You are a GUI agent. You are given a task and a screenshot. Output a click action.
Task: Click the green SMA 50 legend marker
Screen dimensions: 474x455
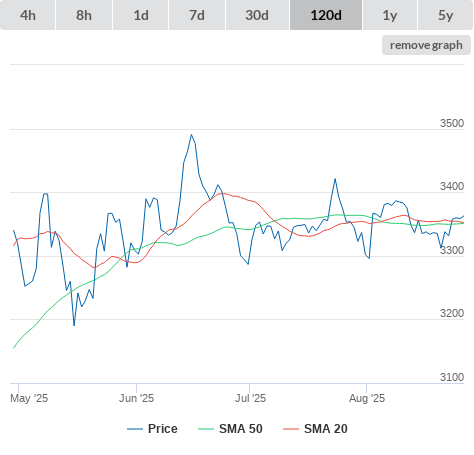point(206,429)
